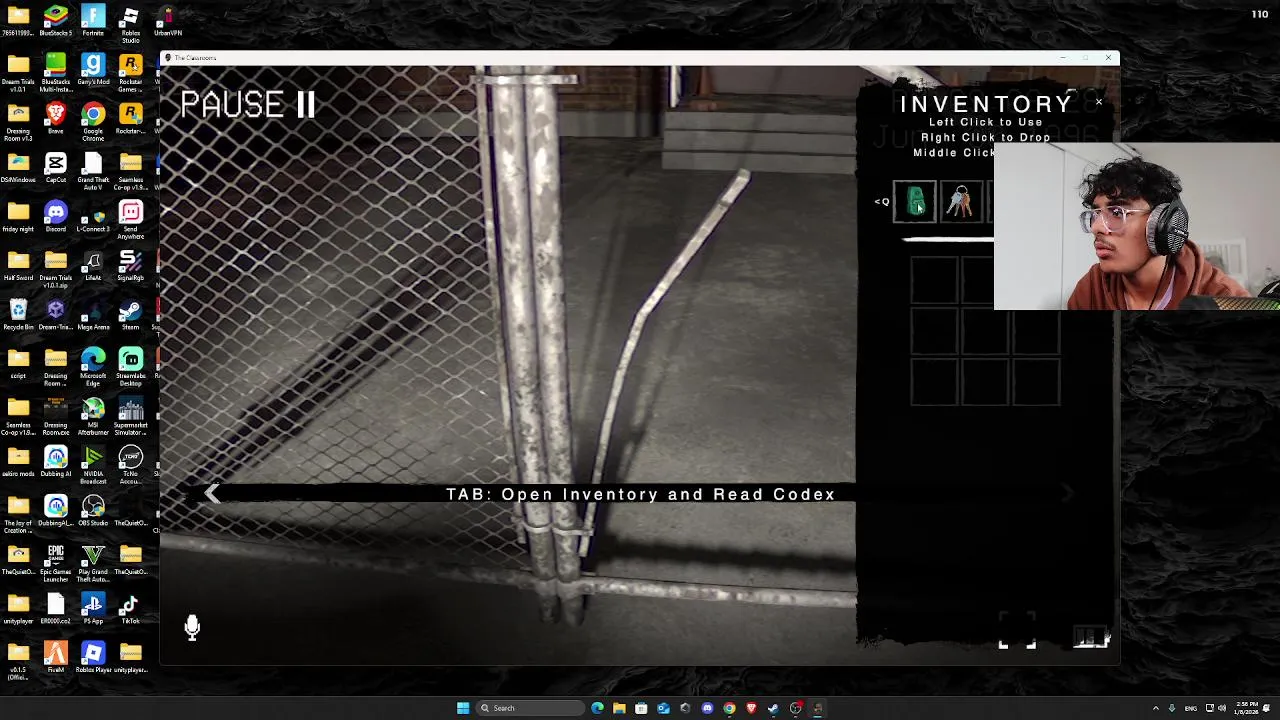The width and height of the screenshot is (1280, 720).
Task: Open CapCut desktop shortcut
Action: pos(55,168)
